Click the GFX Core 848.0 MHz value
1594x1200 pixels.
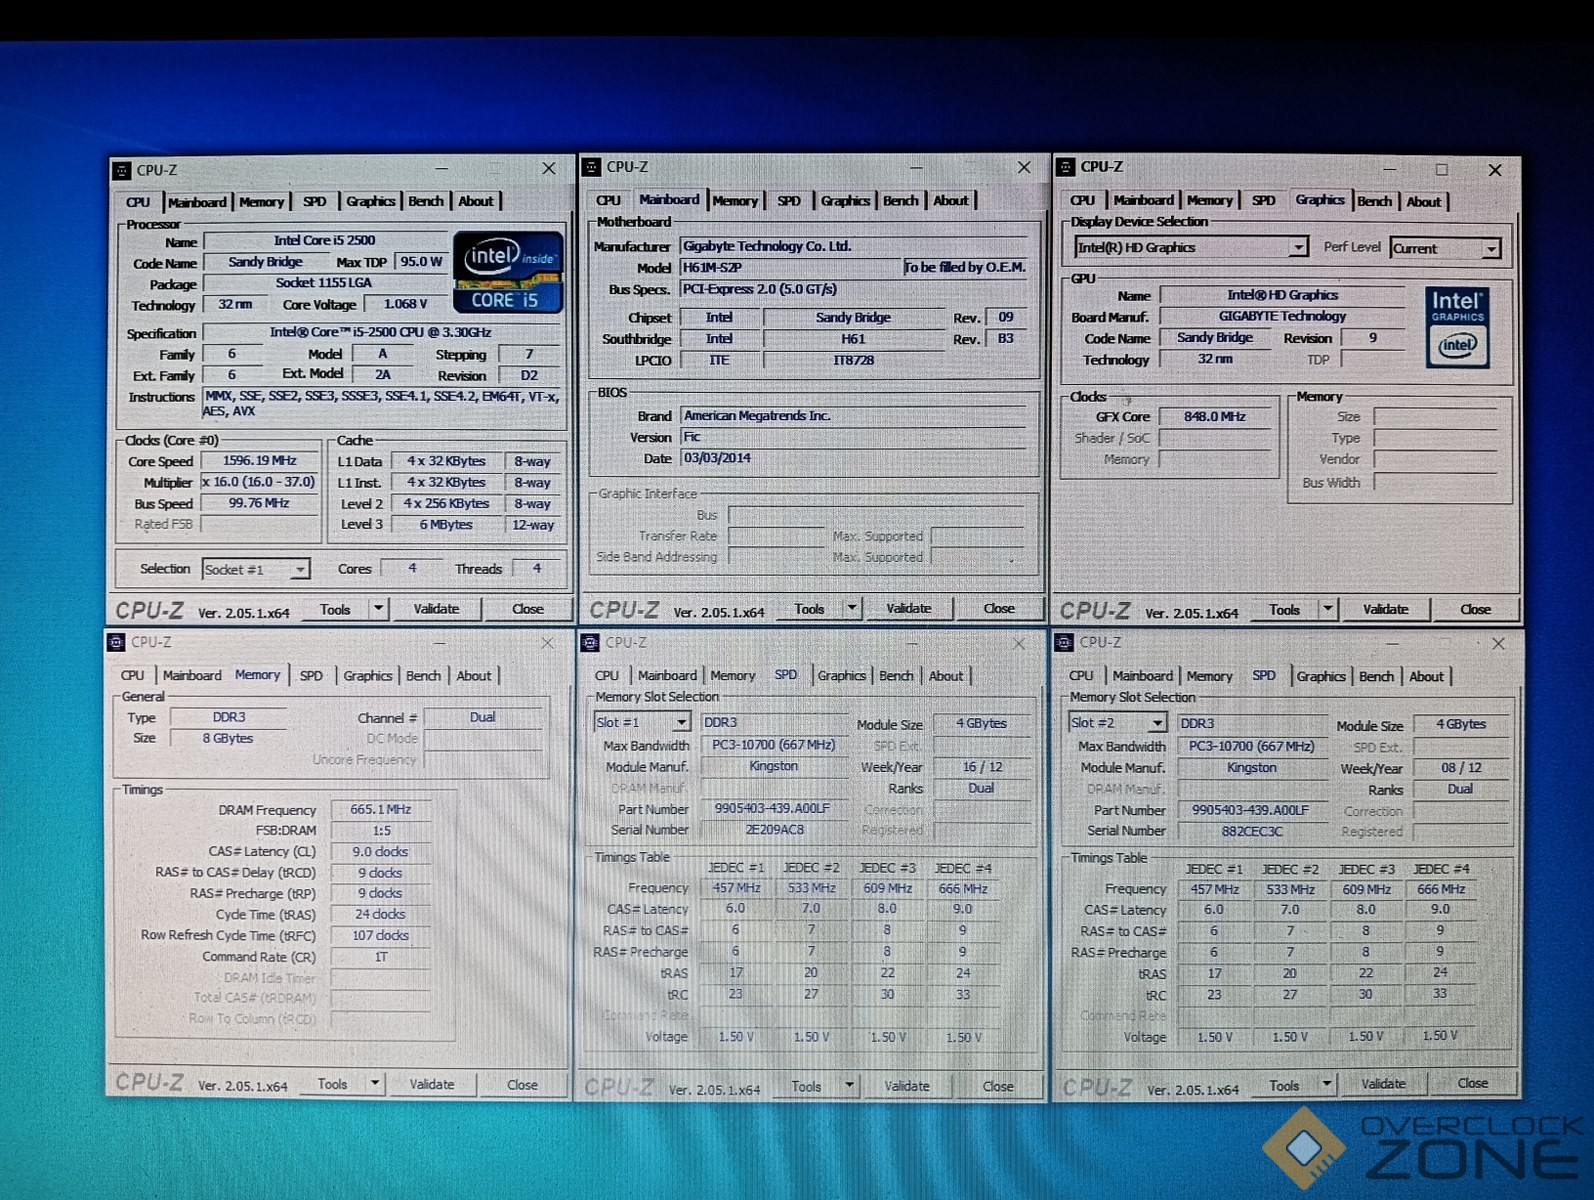click(x=1214, y=417)
